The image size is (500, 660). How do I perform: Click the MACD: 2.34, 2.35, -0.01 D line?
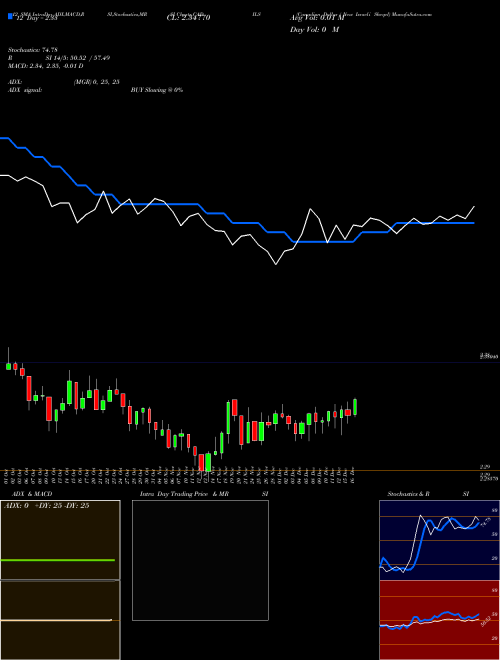45,66
